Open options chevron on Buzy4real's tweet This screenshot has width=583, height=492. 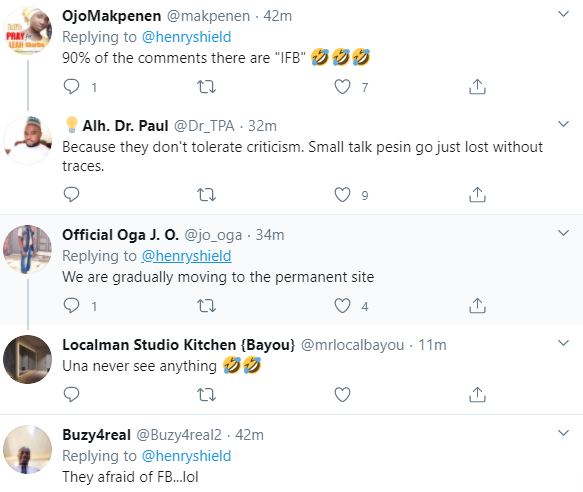(564, 433)
